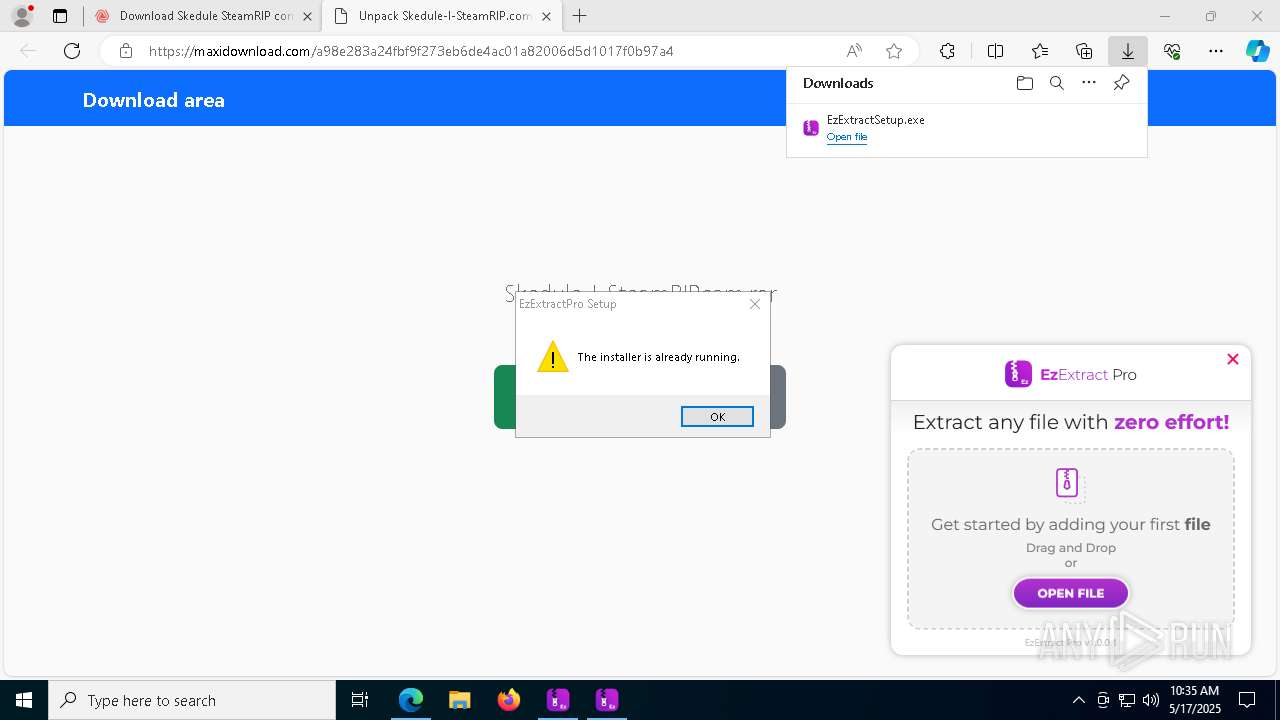Screen dimensions: 1280x720
Task: Close the Unpack Skedule-I-SteamRIP tab
Action: click(546, 16)
